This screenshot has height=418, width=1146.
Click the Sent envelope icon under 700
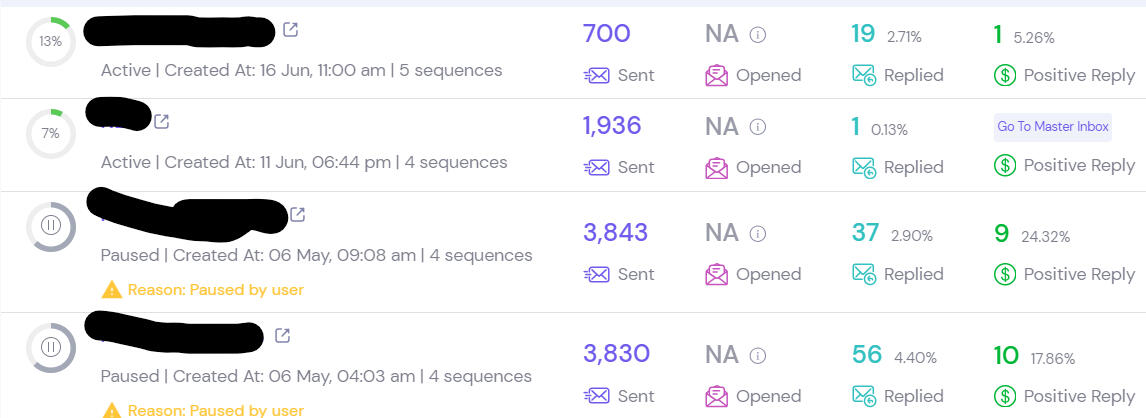597,75
